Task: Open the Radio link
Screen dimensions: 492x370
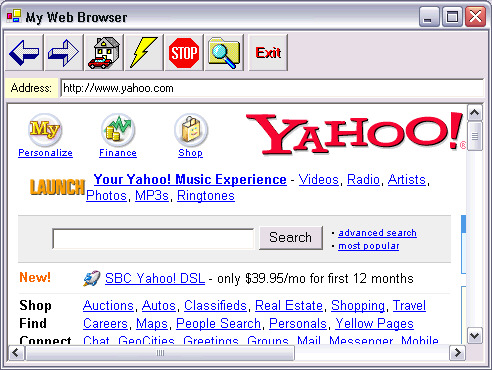Action: pyautogui.click(x=363, y=179)
